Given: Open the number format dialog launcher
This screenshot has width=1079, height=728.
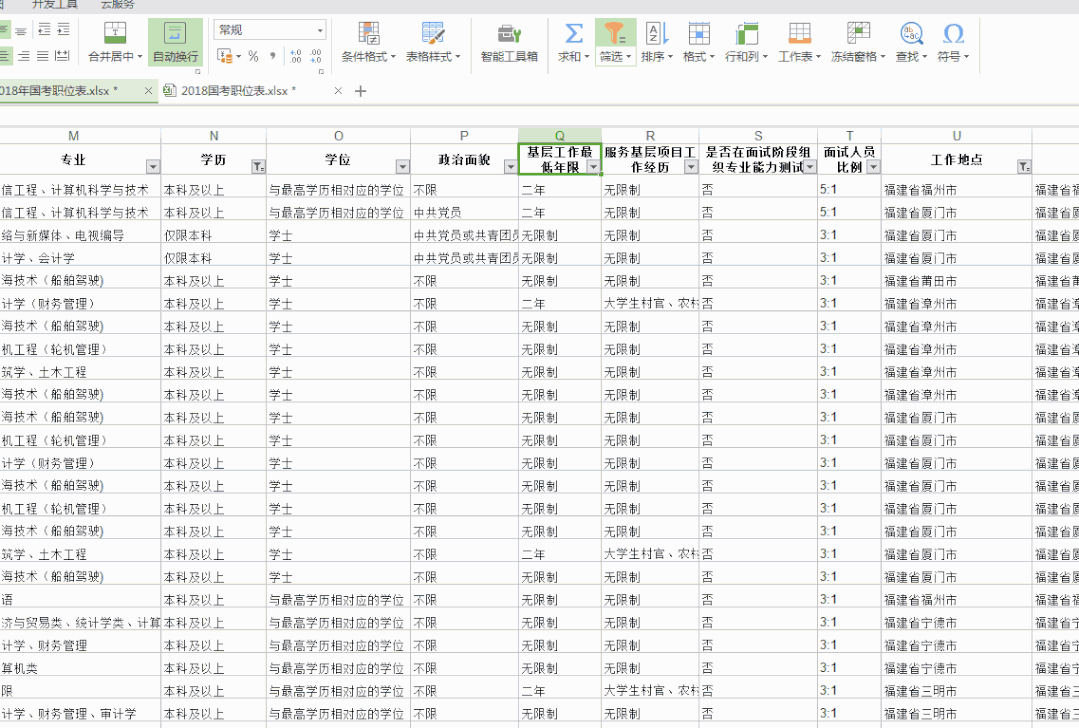Looking at the screenshot, I should (x=321, y=72).
